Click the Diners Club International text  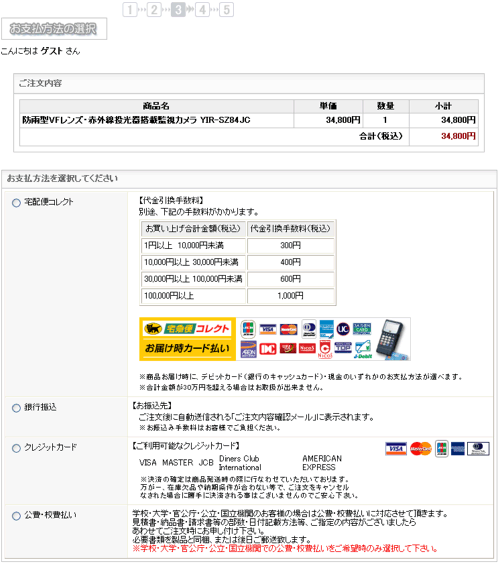pos(240,463)
